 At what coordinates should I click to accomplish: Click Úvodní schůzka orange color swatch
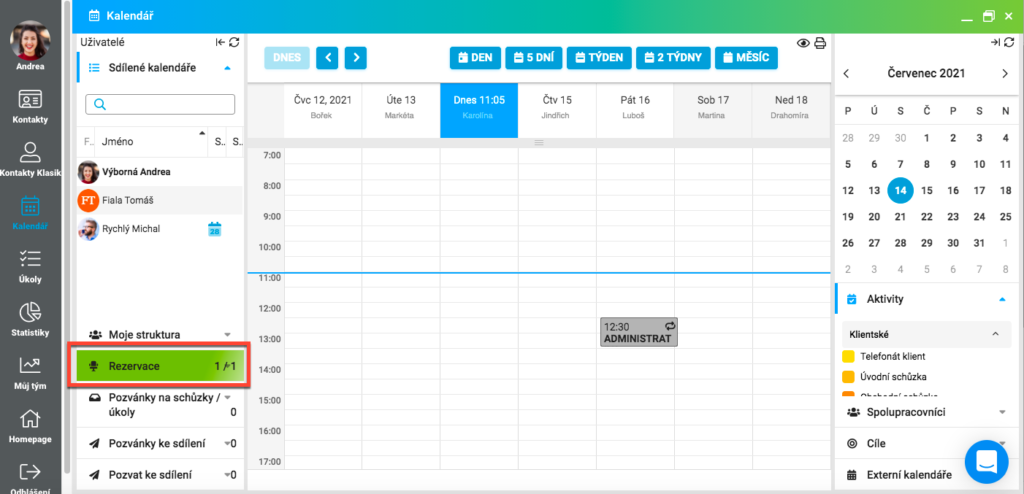[x=848, y=377]
